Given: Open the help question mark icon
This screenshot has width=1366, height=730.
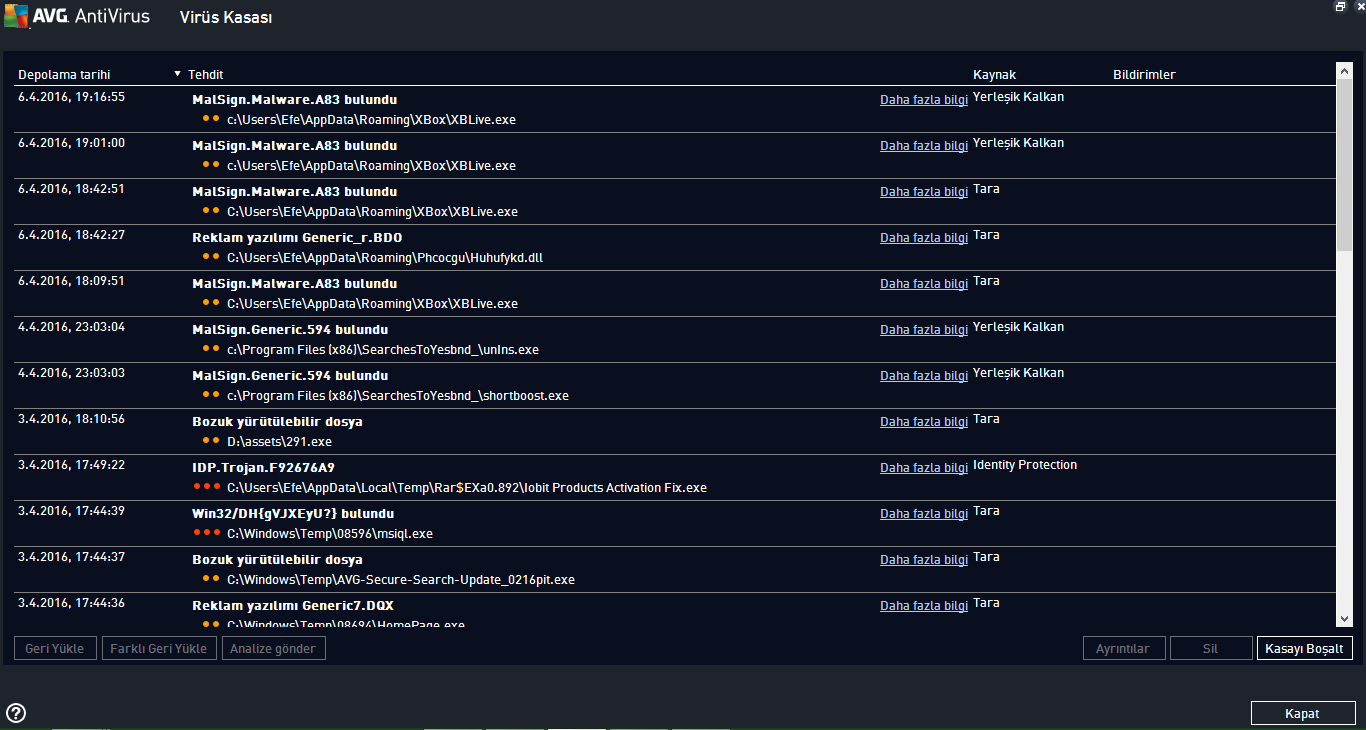Looking at the screenshot, I should [16, 713].
